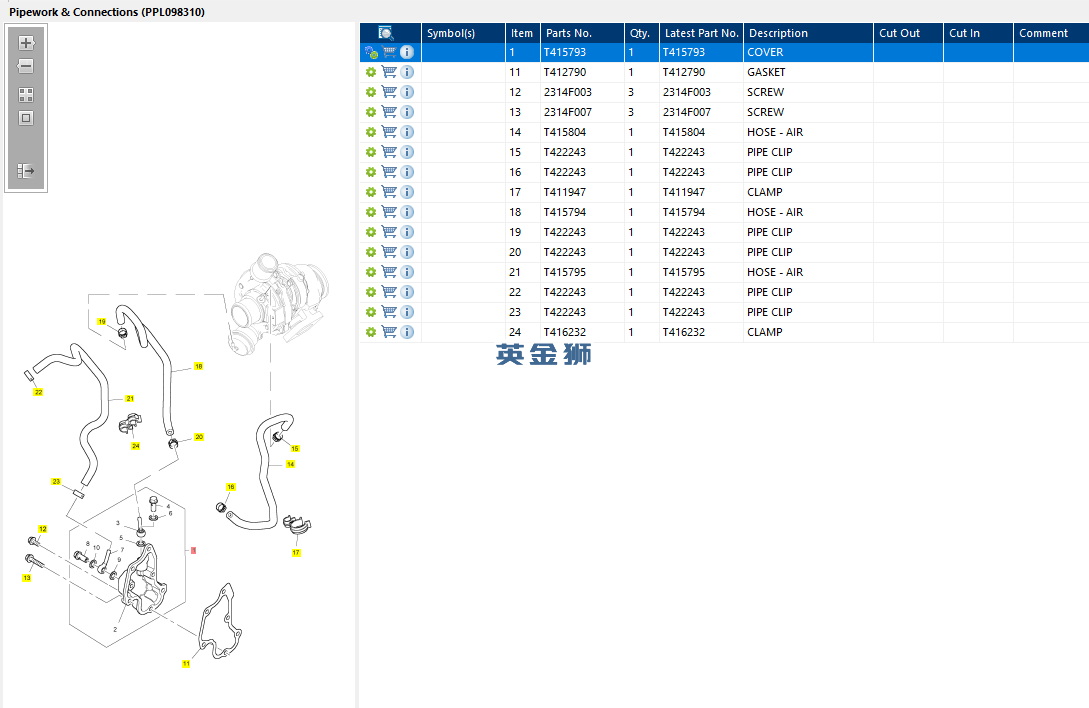The height and width of the screenshot is (708, 1089).
Task: Open info for SCREW 2314F003
Action: 408,92
